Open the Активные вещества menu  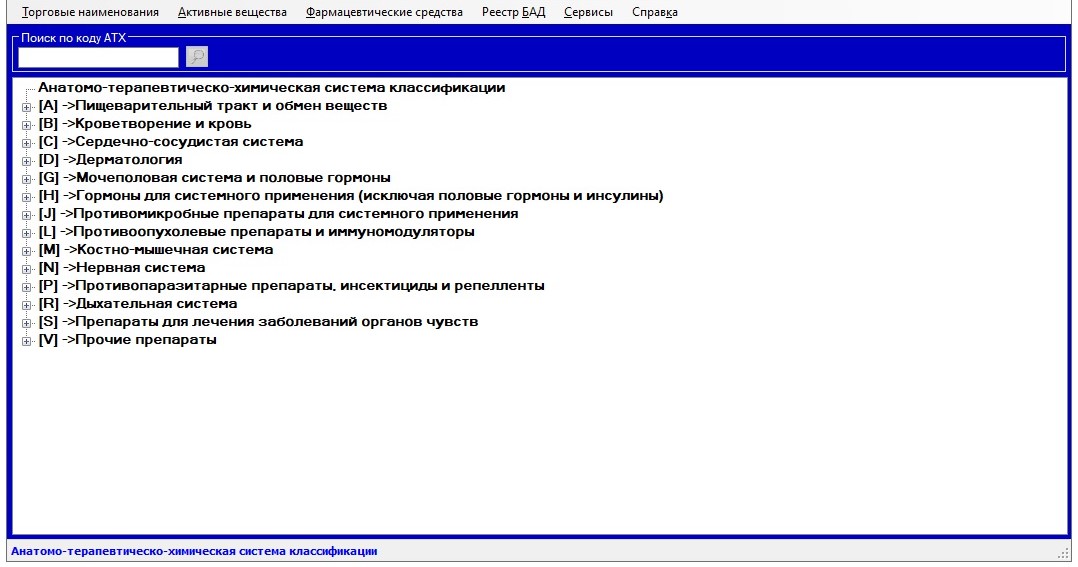tap(232, 12)
